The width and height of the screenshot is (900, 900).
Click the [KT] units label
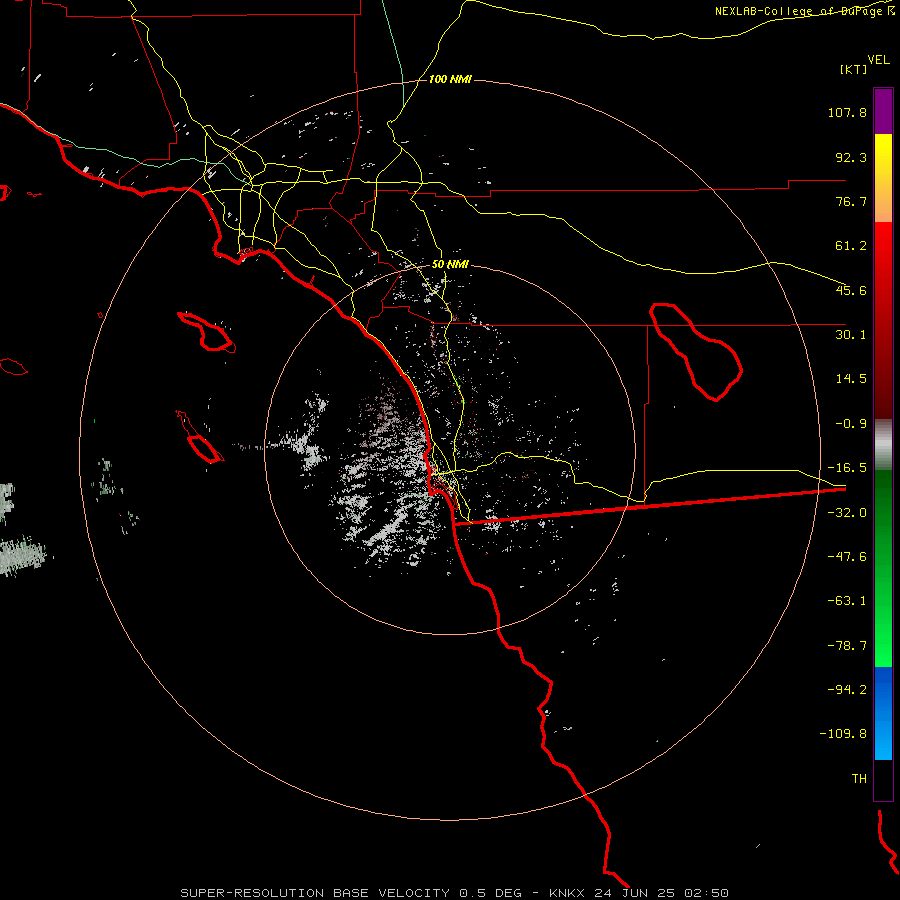tap(854, 69)
